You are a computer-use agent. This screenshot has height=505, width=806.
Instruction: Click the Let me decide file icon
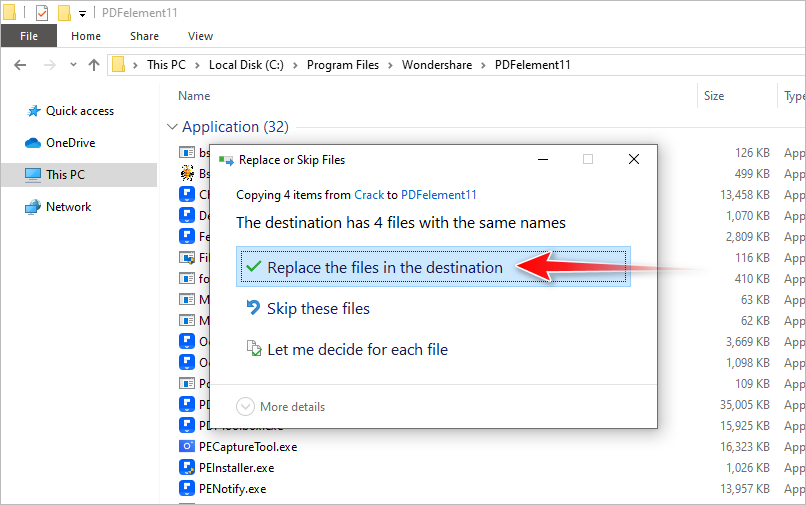coord(254,349)
